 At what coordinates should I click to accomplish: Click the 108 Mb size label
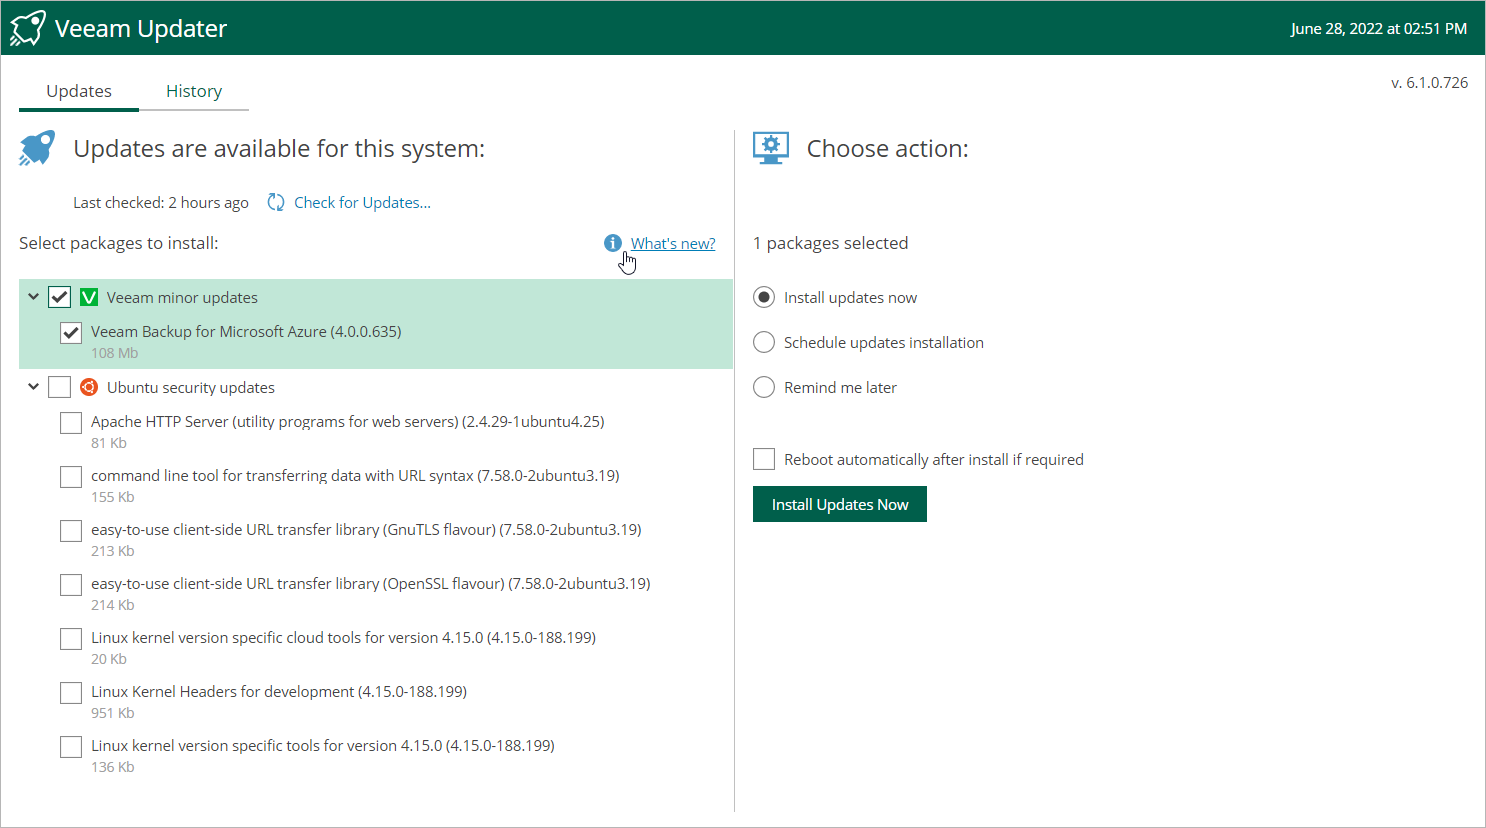[114, 353]
